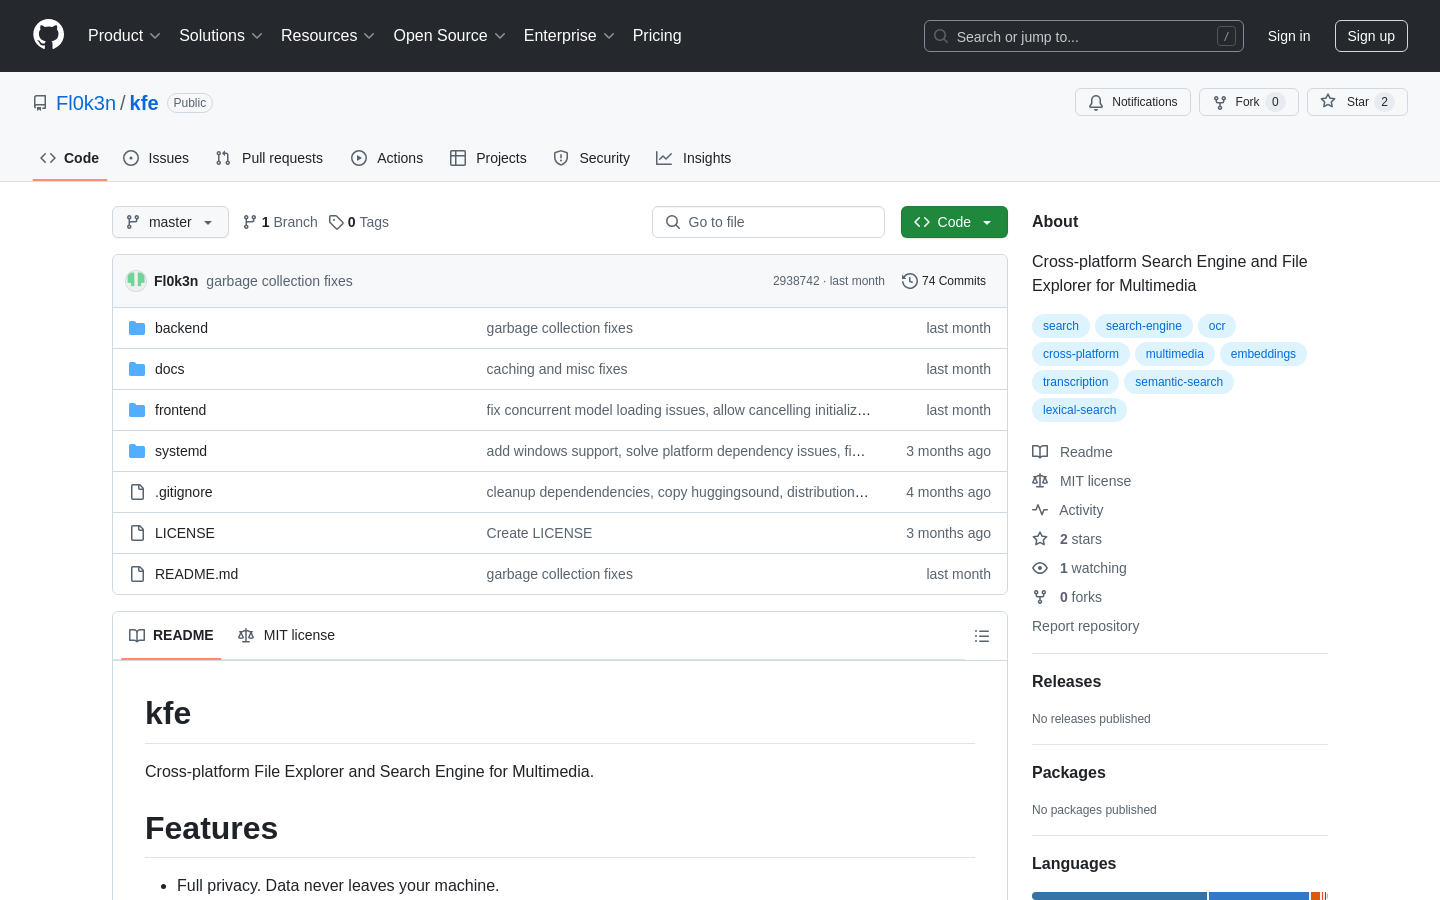Open the 'ocr' topic tag

click(x=1217, y=326)
